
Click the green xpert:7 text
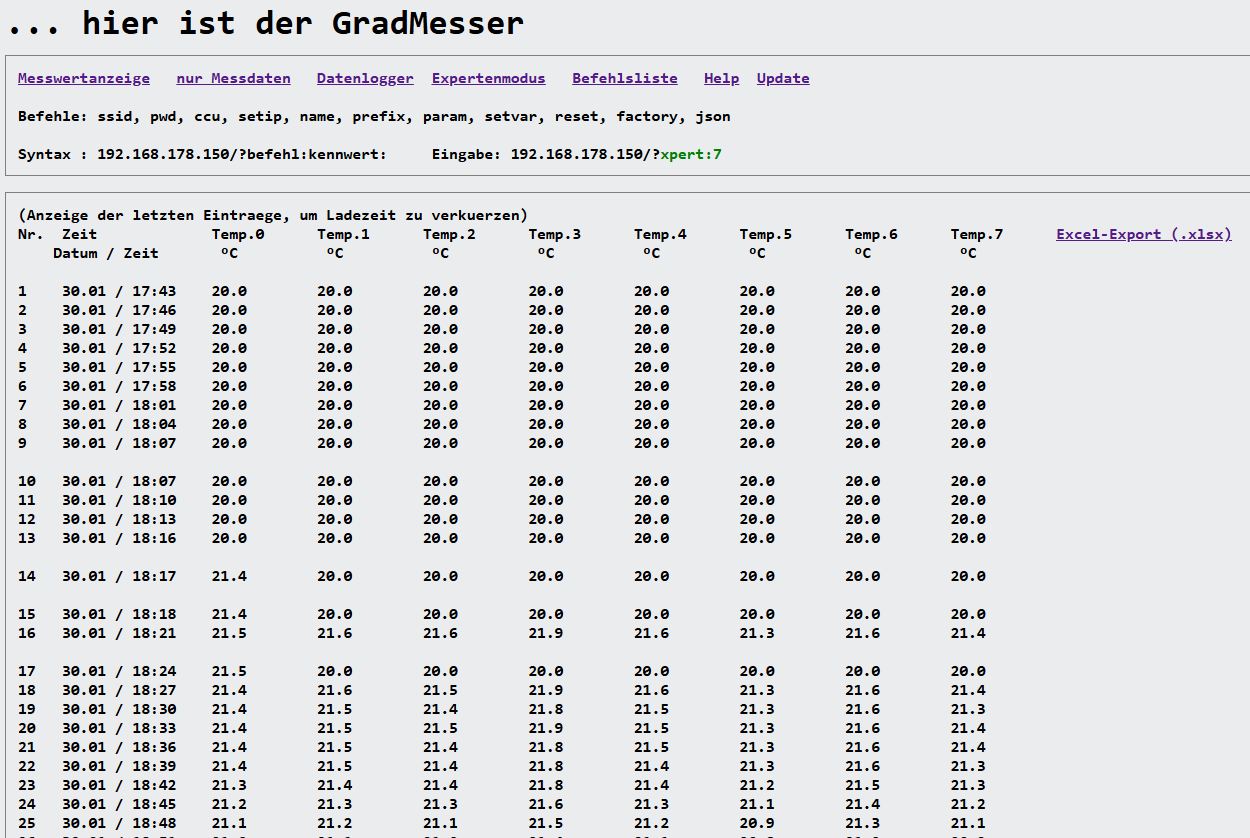click(691, 154)
